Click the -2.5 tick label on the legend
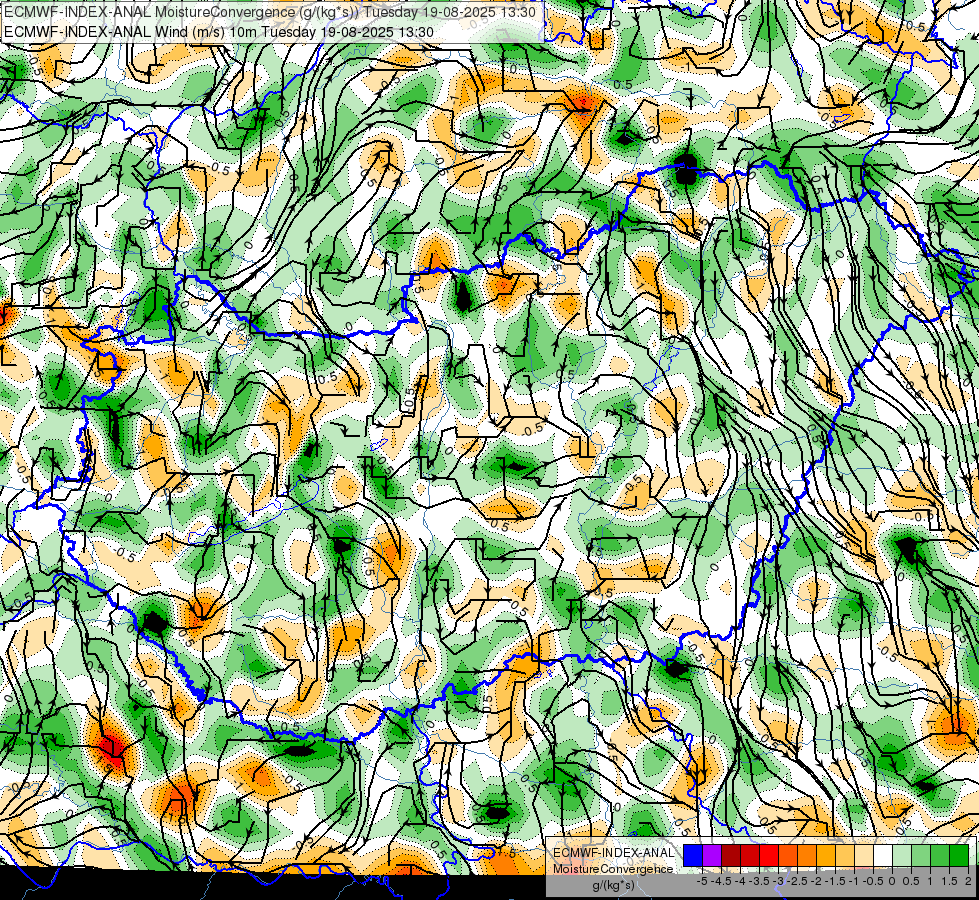 798,881
